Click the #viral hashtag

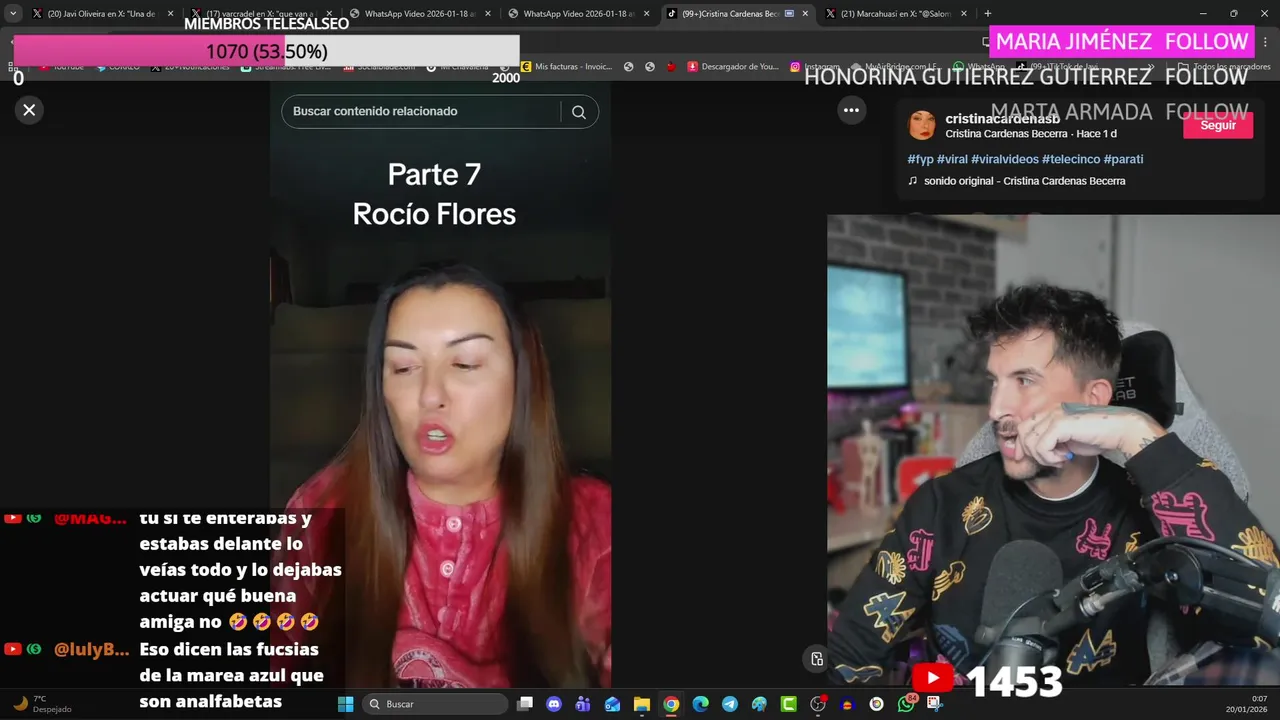pyautogui.click(x=952, y=159)
